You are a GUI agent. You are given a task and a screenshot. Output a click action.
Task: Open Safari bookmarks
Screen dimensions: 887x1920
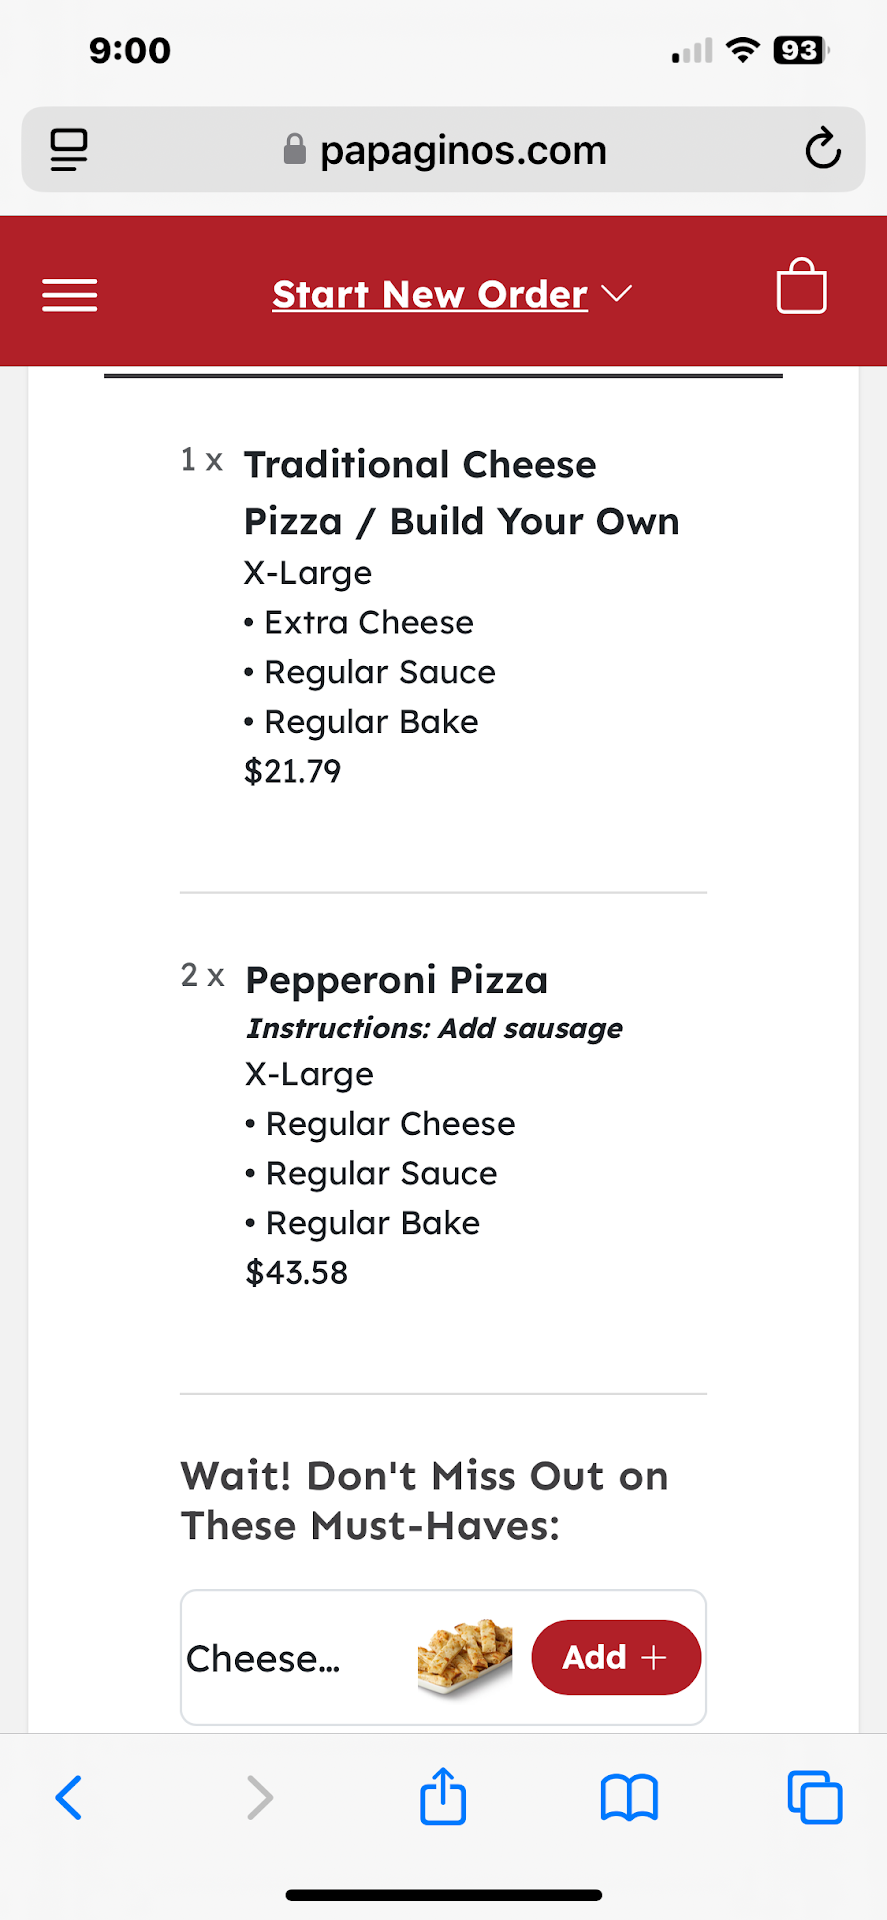point(629,1797)
